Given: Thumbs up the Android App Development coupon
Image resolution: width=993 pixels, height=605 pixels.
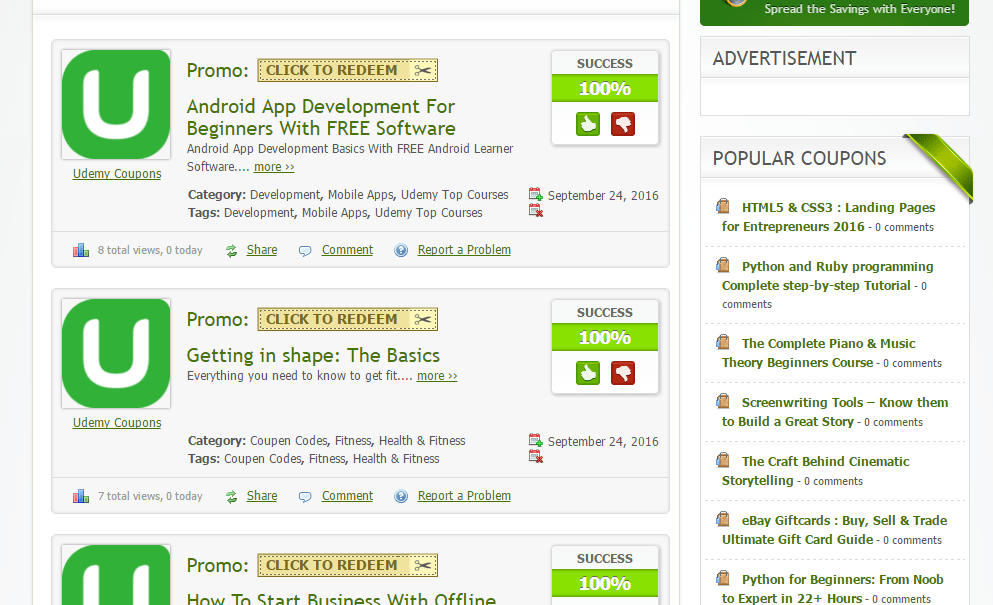Looking at the screenshot, I should (x=588, y=124).
